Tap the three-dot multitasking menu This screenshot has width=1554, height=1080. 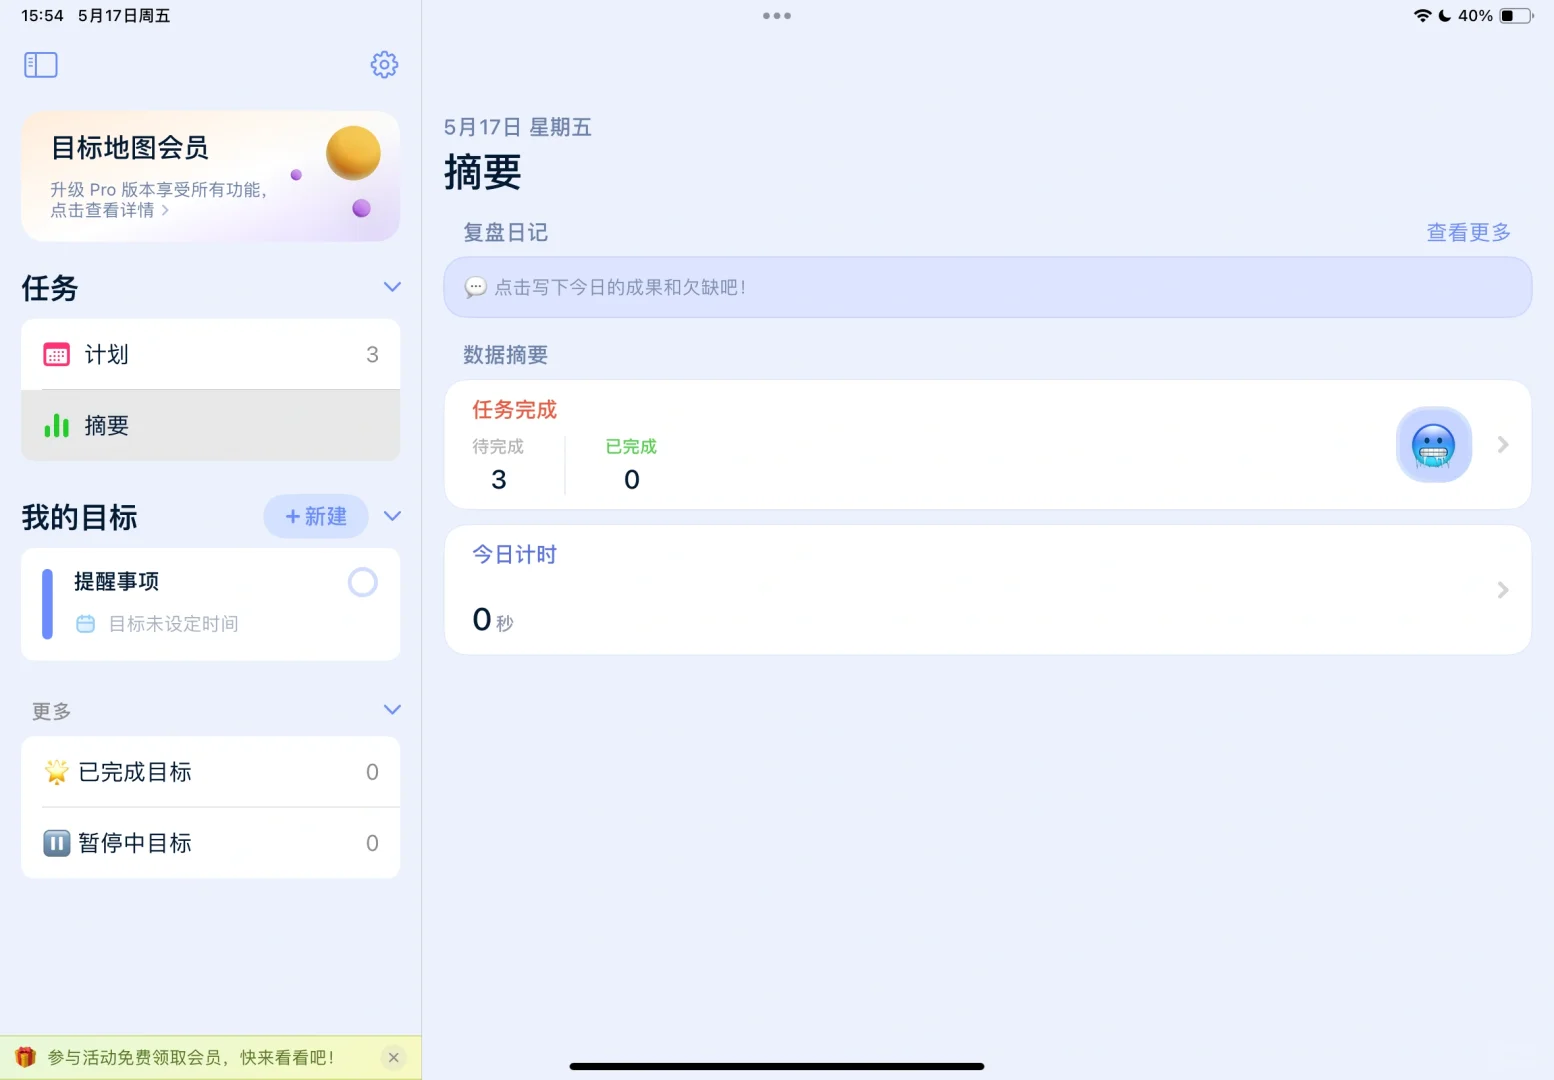pos(777,16)
